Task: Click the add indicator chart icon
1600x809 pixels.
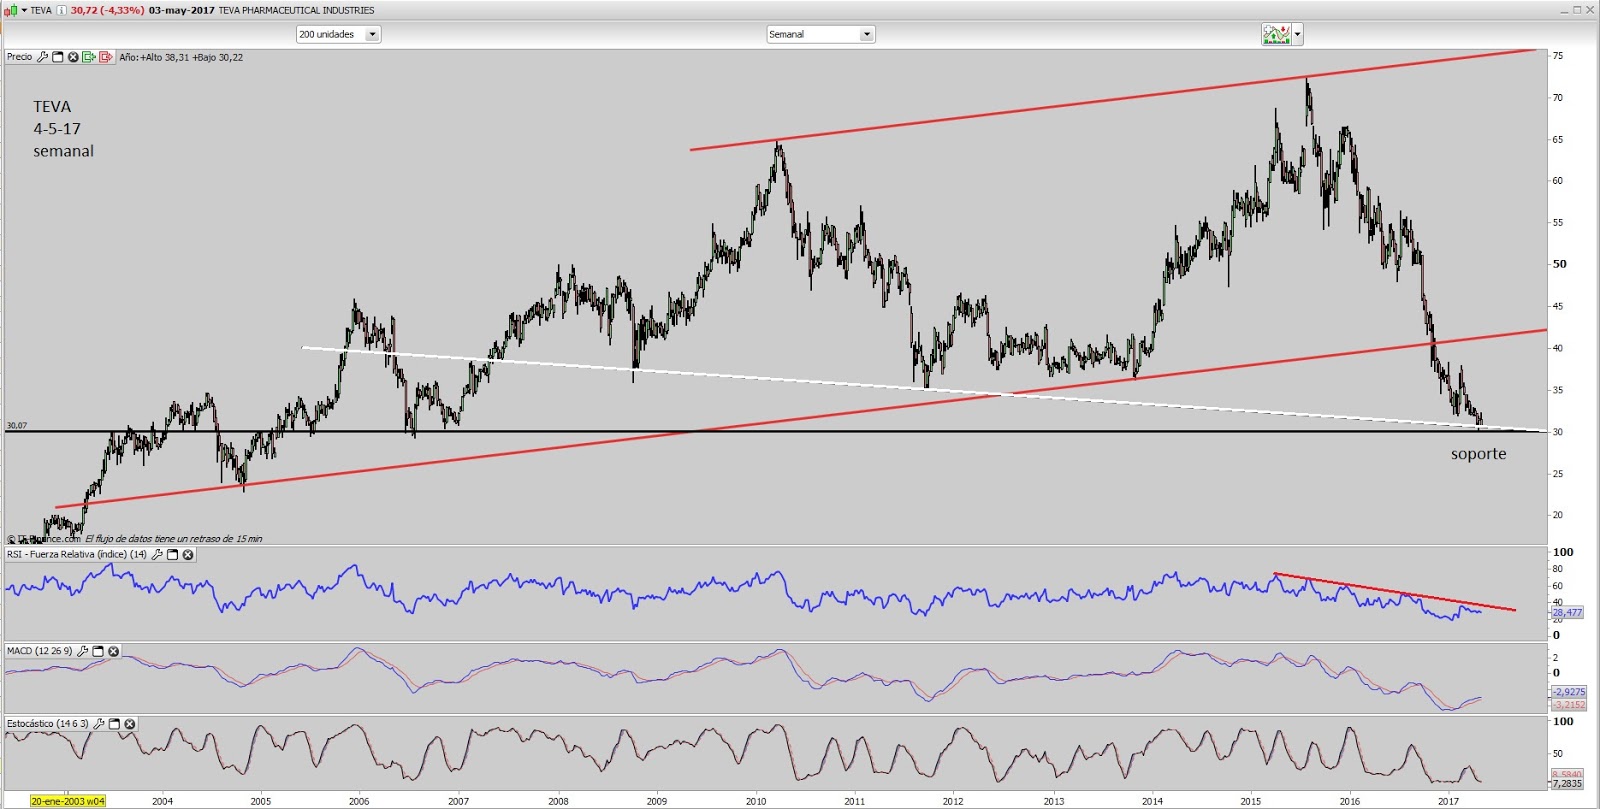Action: (1276, 34)
